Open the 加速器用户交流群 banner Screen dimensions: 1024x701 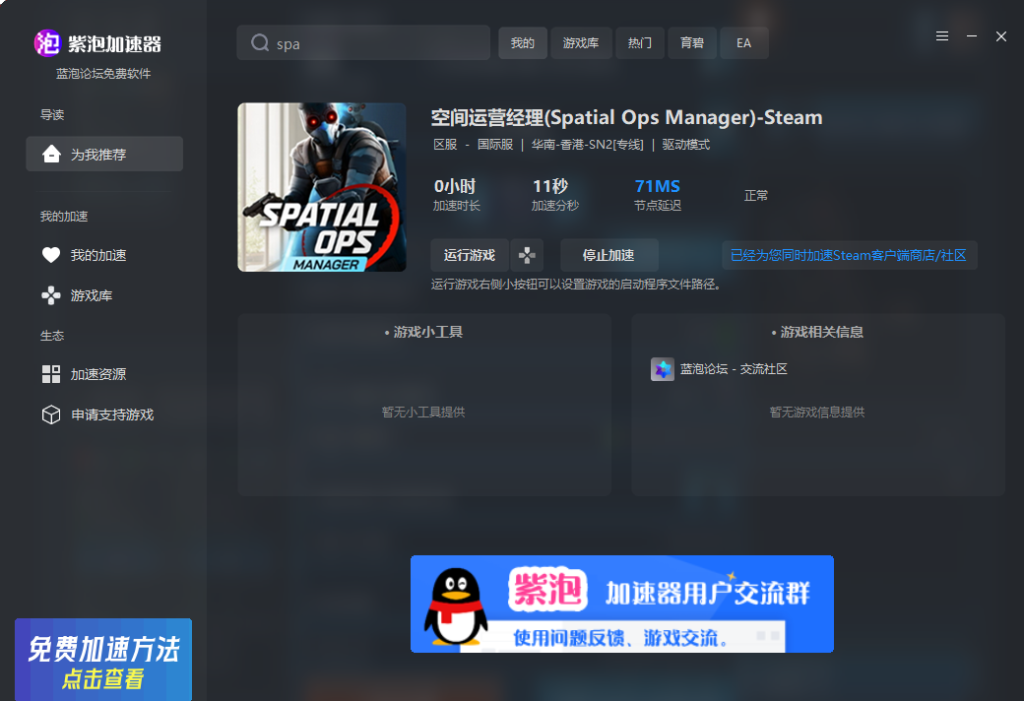(x=622, y=604)
